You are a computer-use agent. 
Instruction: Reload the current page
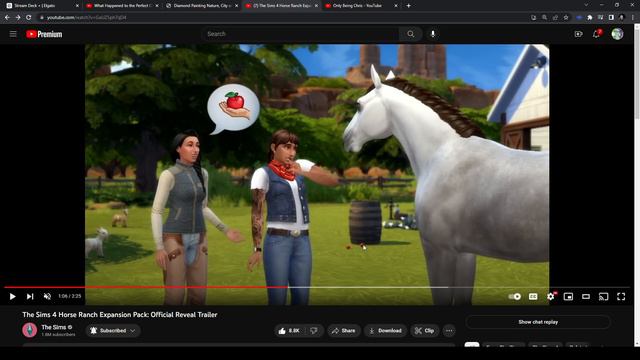click(29, 18)
